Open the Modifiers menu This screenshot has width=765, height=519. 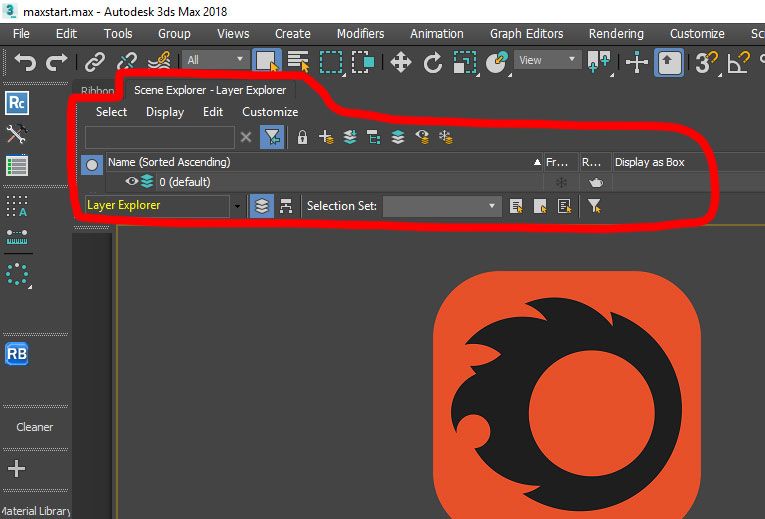tap(361, 34)
